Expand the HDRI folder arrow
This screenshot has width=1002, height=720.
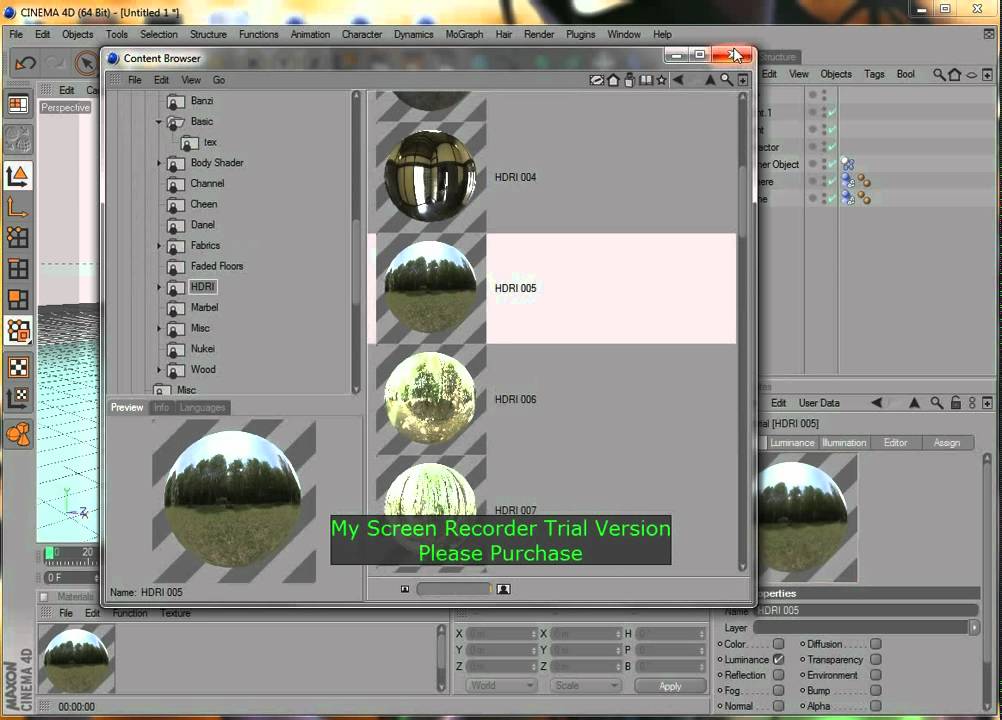click(158, 287)
